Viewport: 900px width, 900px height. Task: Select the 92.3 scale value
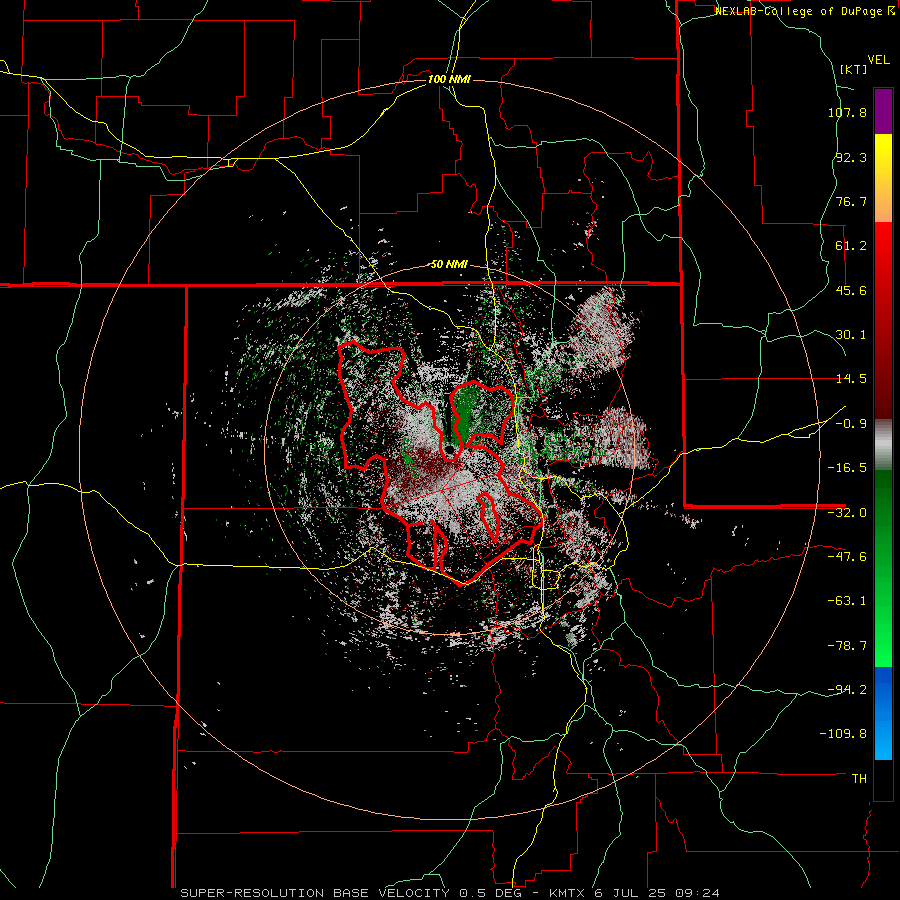tap(851, 157)
